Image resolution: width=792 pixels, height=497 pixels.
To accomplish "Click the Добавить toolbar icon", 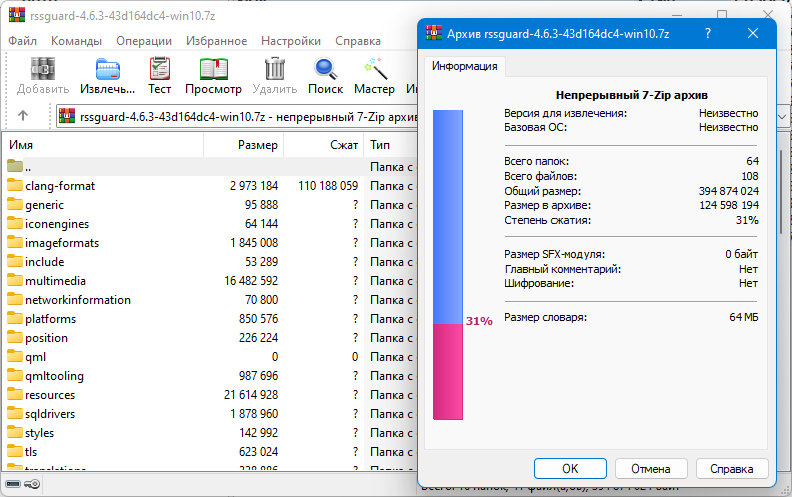I will (x=43, y=69).
